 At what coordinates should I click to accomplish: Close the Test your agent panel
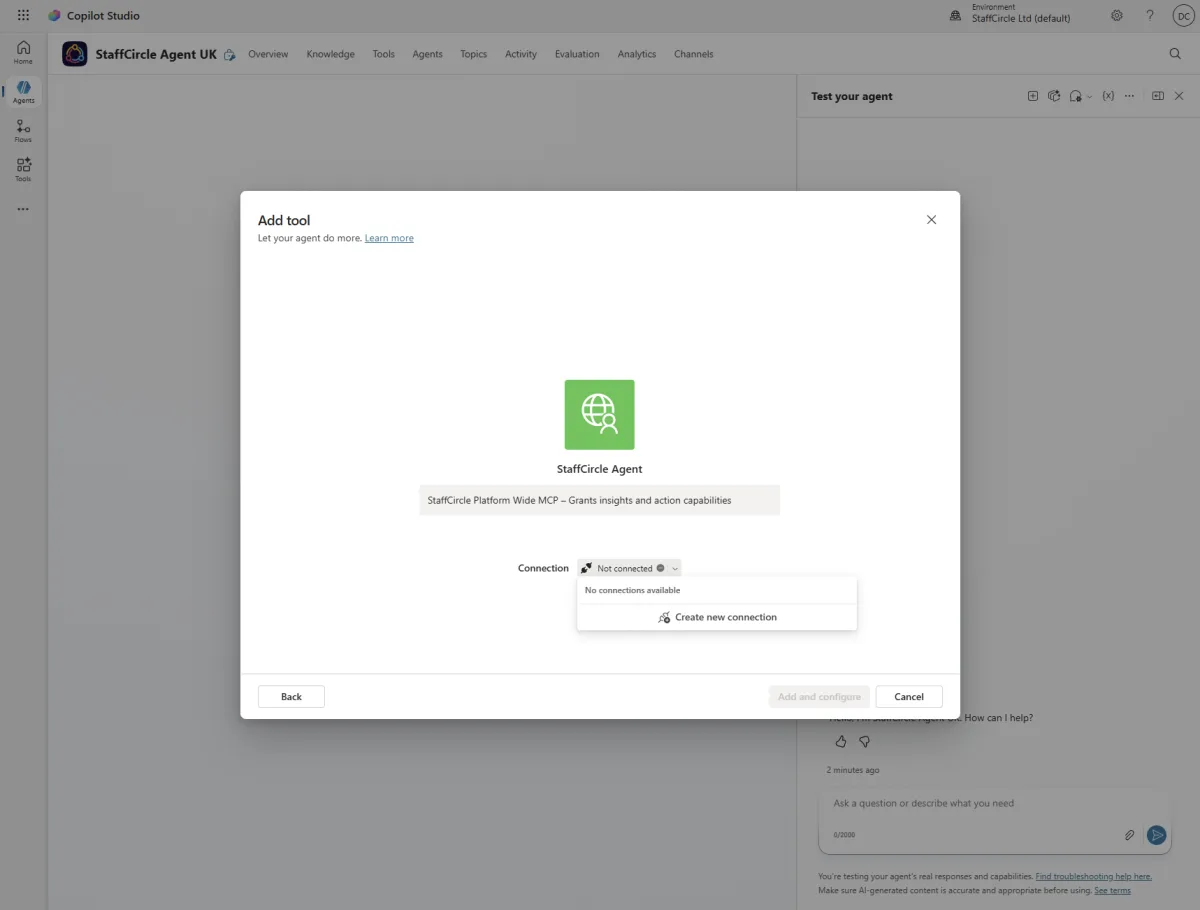pos(1179,96)
